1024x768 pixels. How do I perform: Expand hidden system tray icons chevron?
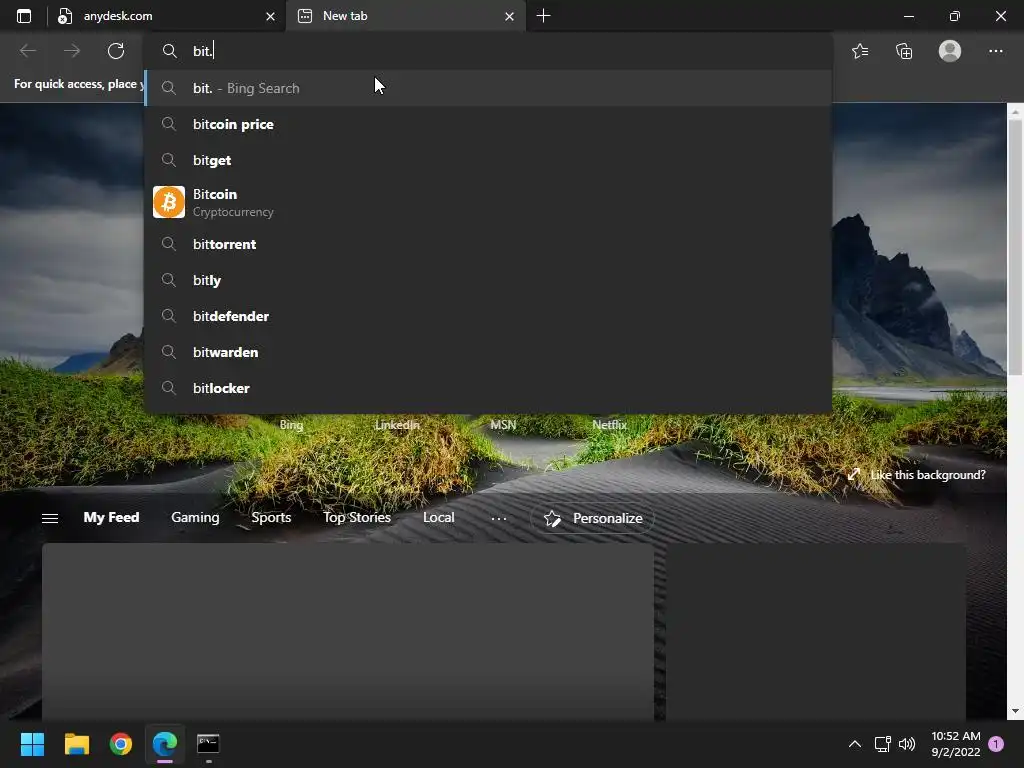point(854,744)
